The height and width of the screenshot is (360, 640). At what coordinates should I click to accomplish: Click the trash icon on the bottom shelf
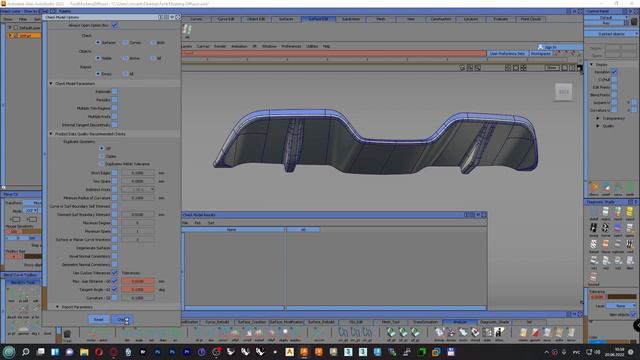tap(67, 334)
